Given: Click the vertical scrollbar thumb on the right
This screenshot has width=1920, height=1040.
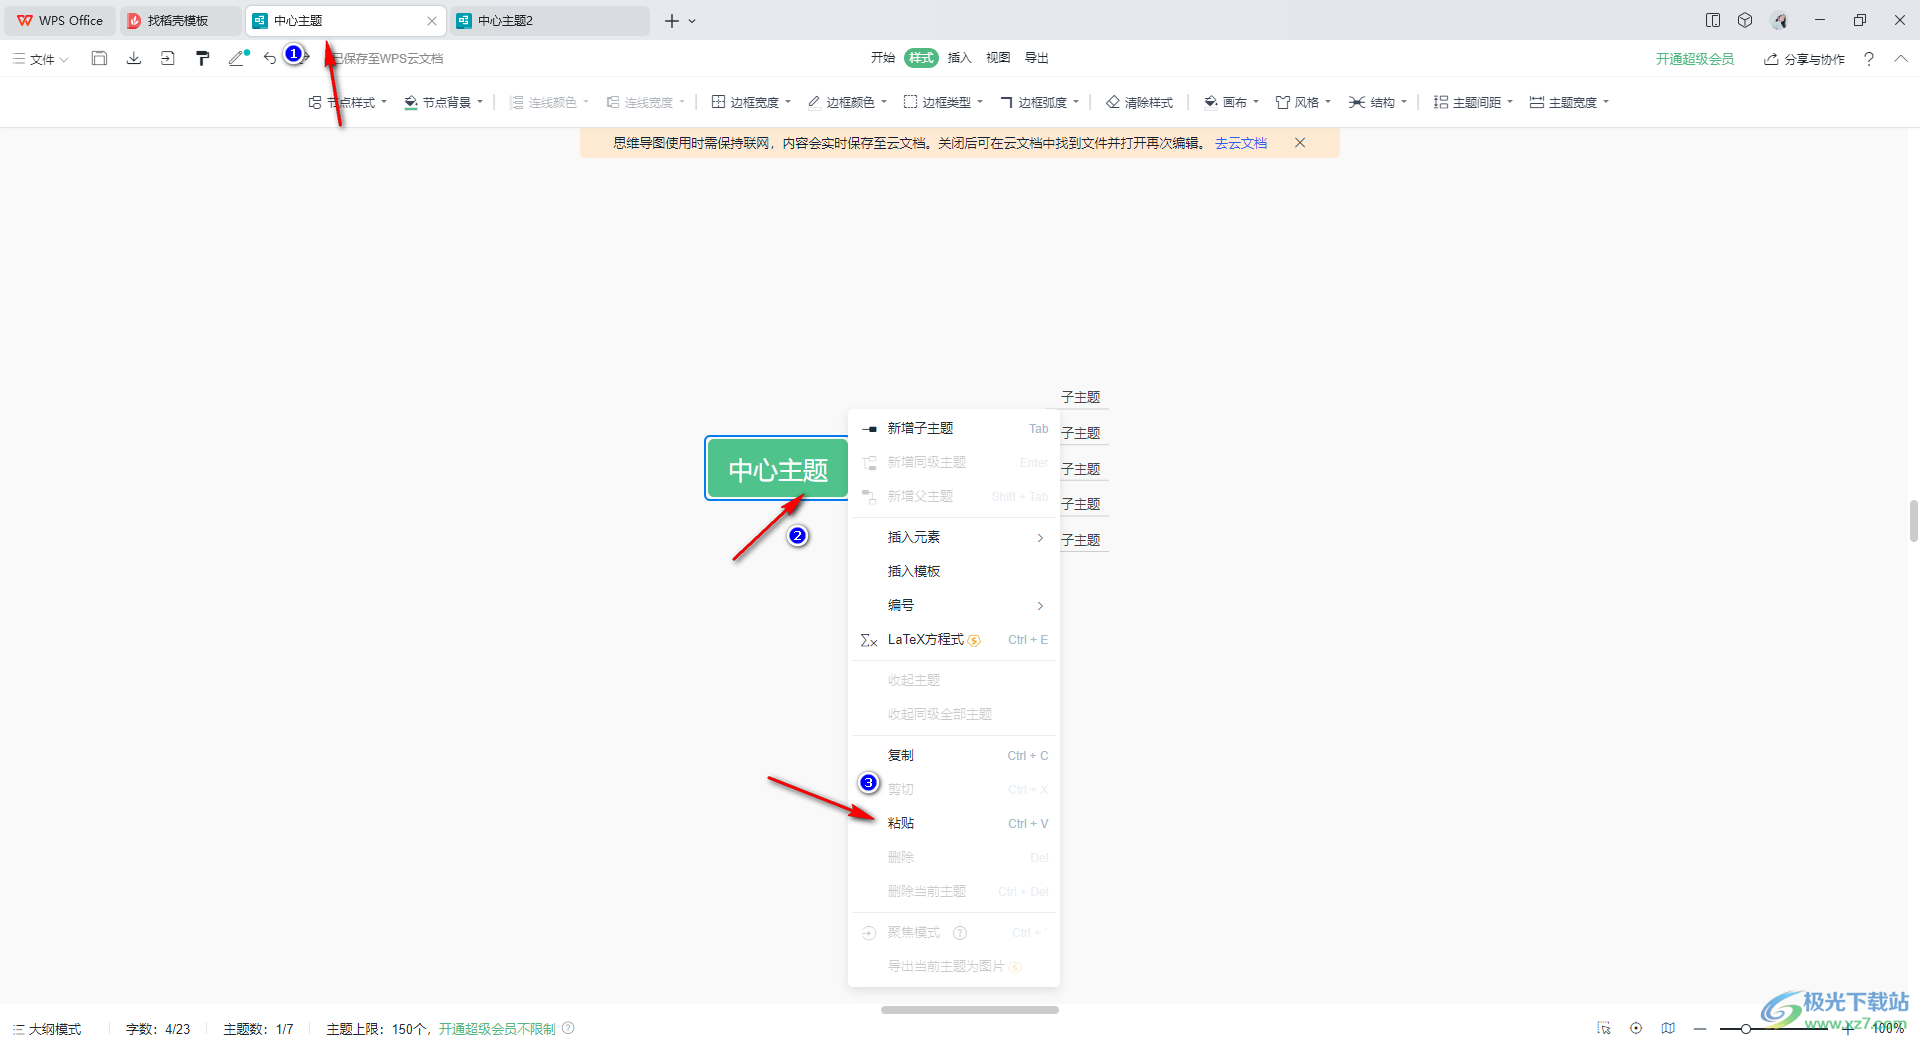Looking at the screenshot, I should 1913,521.
